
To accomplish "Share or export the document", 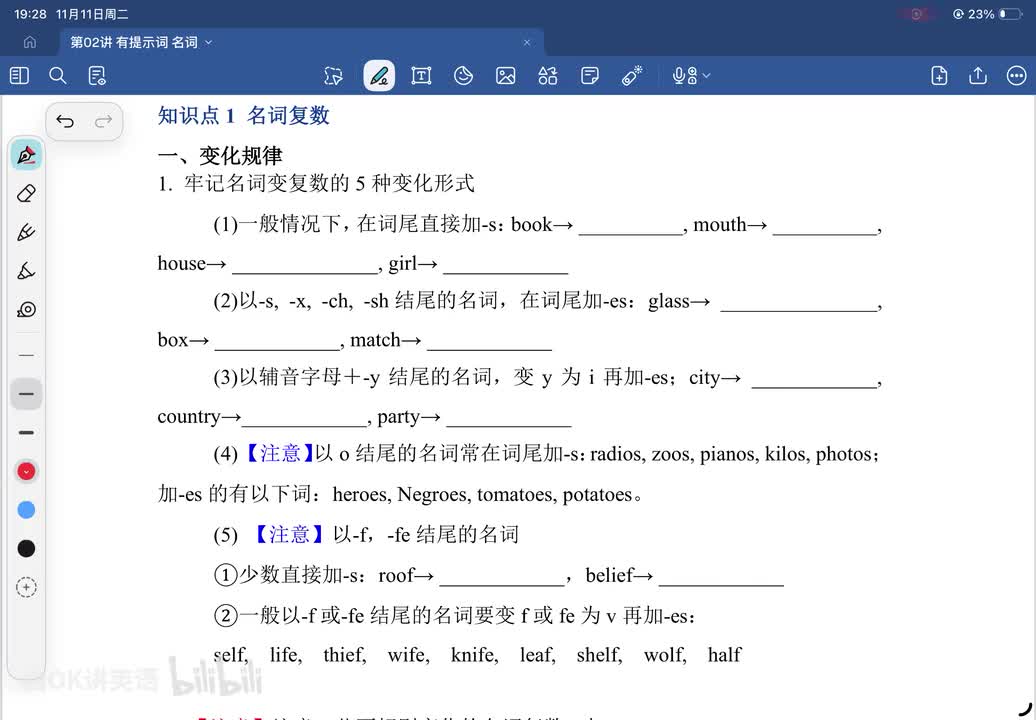I will pos(978,76).
